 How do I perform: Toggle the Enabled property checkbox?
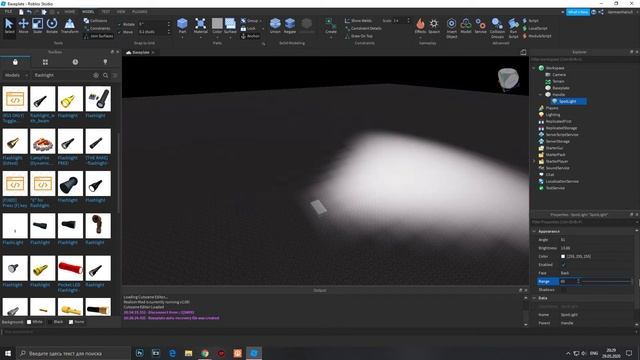(563, 265)
